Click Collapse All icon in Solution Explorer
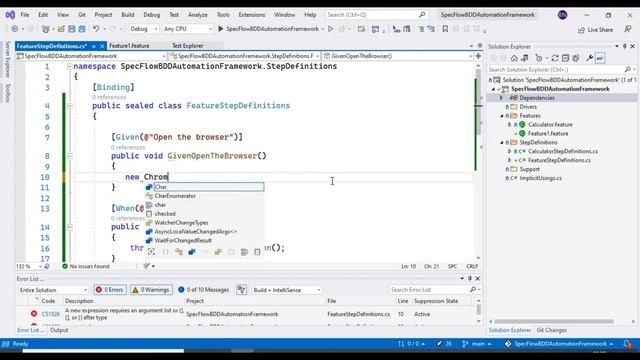The width and height of the screenshot is (640, 360). (x=565, y=58)
